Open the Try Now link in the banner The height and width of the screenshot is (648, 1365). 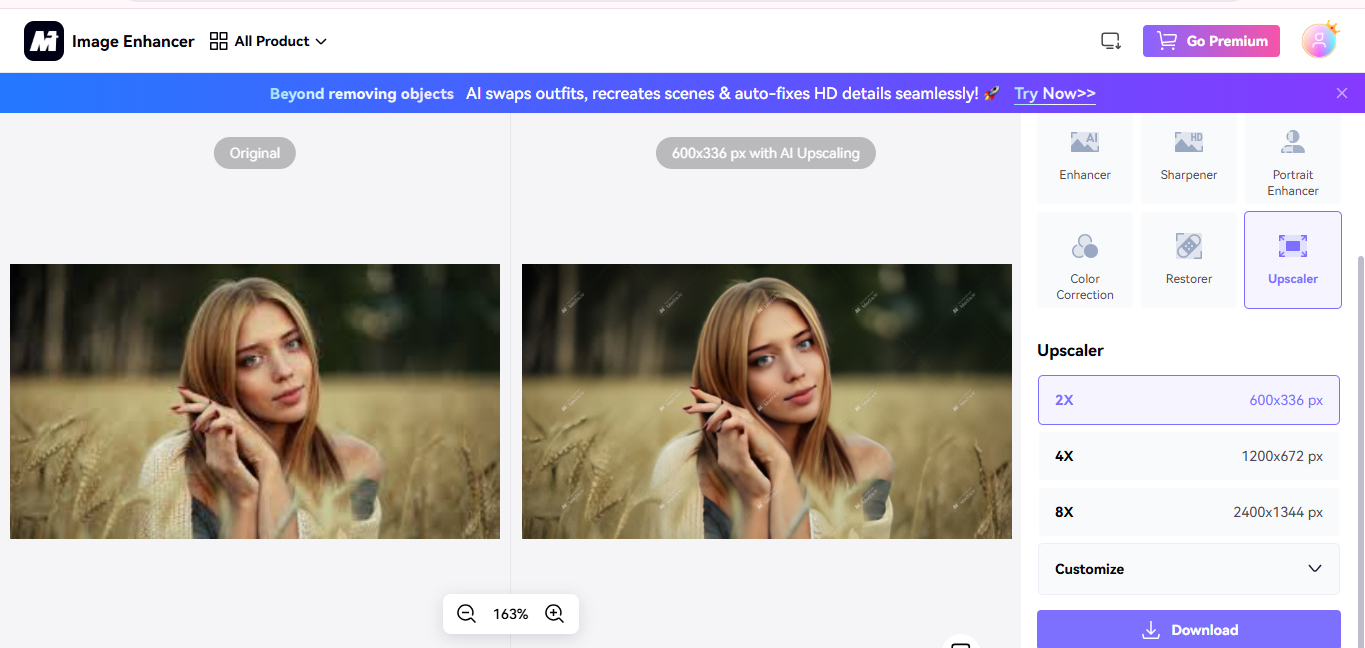click(1054, 93)
